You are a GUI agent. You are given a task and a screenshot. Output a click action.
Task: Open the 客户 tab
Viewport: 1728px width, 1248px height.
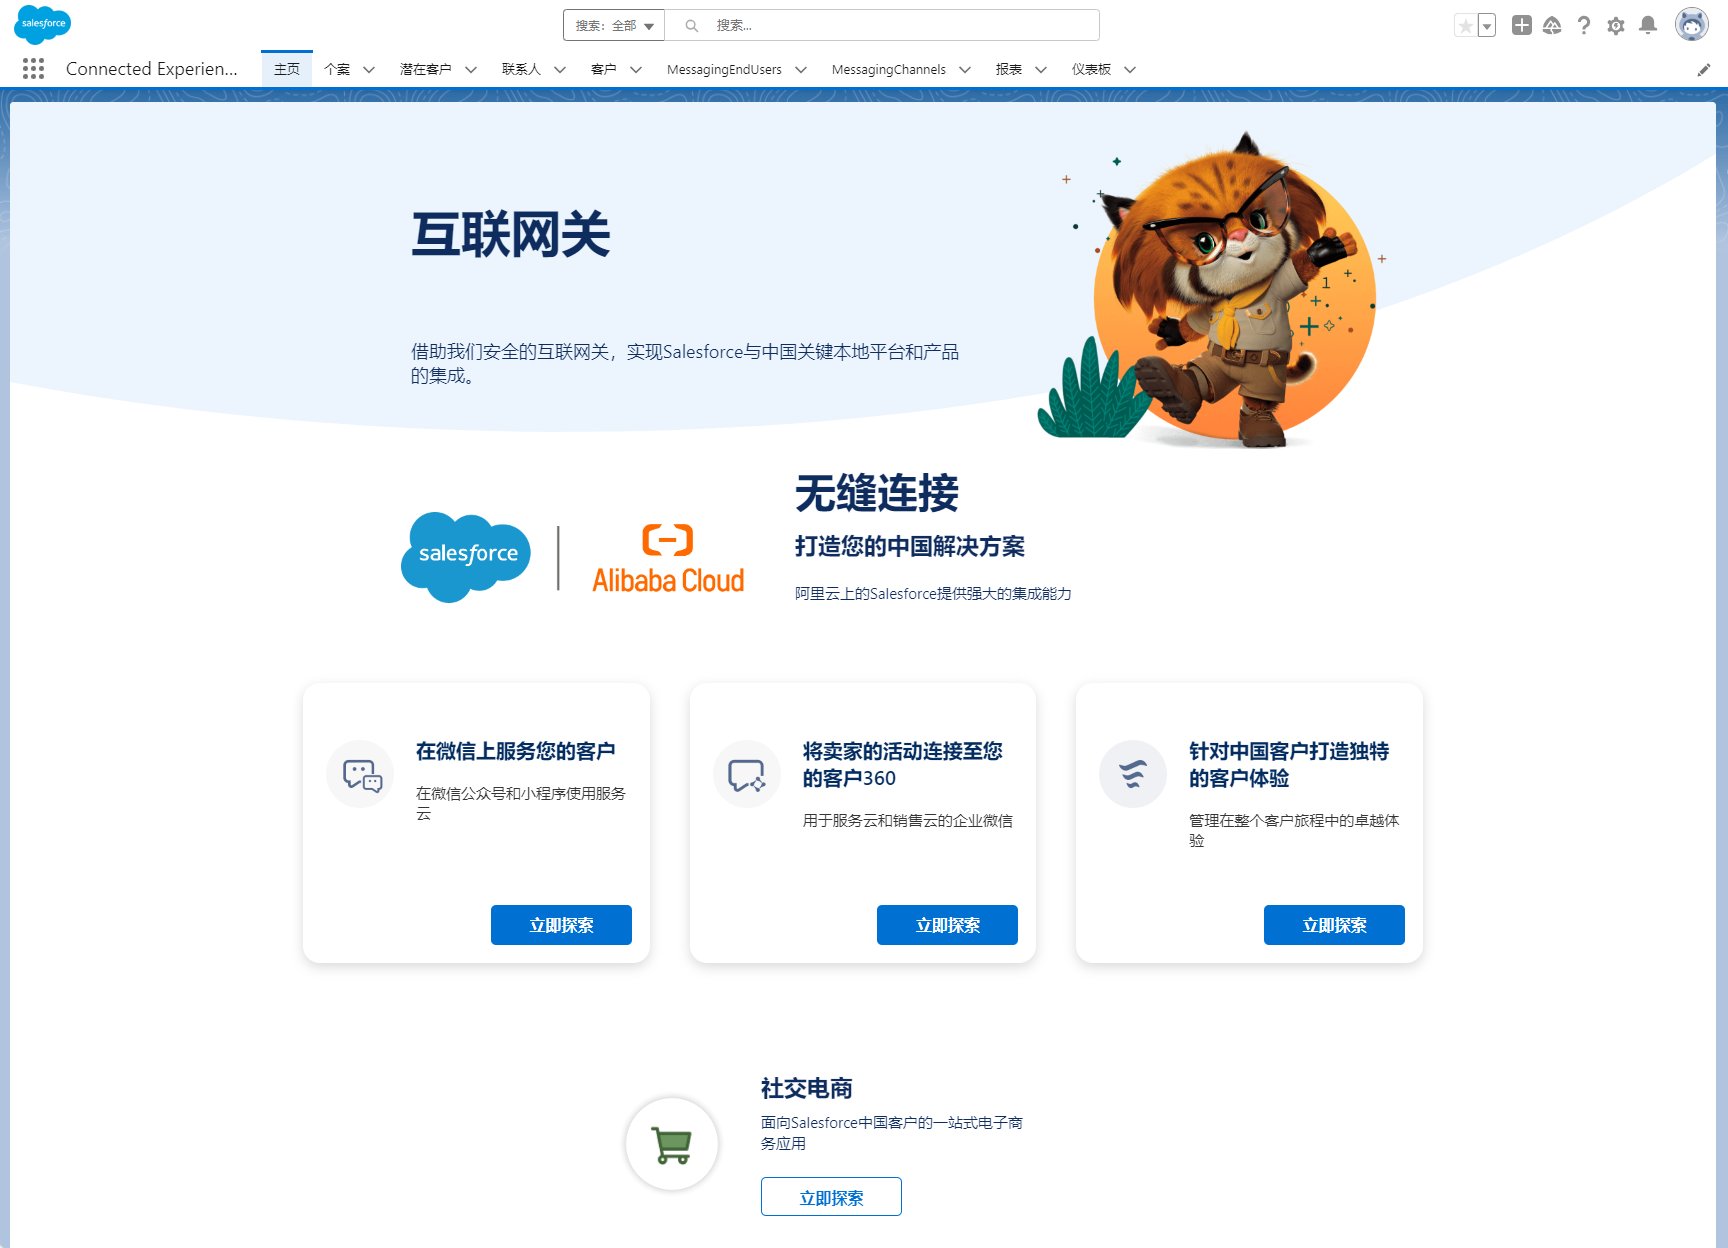[604, 69]
